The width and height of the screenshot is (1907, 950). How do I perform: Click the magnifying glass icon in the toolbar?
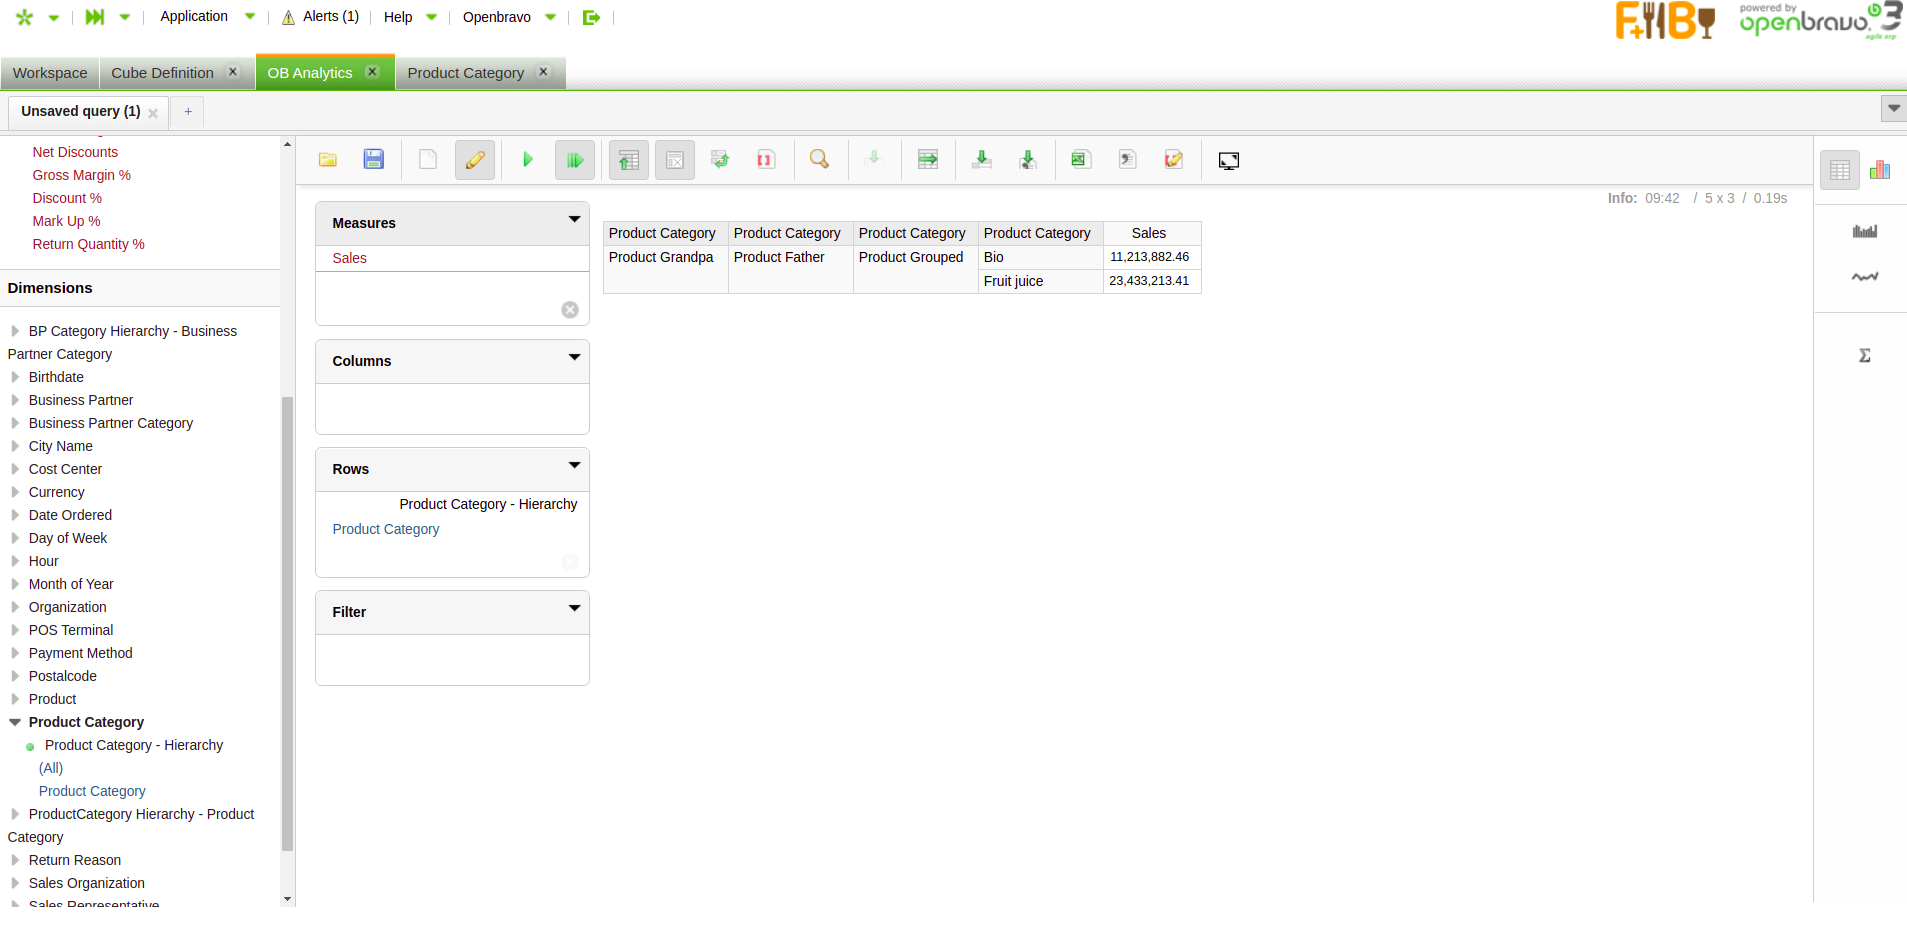tap(819, 160)
